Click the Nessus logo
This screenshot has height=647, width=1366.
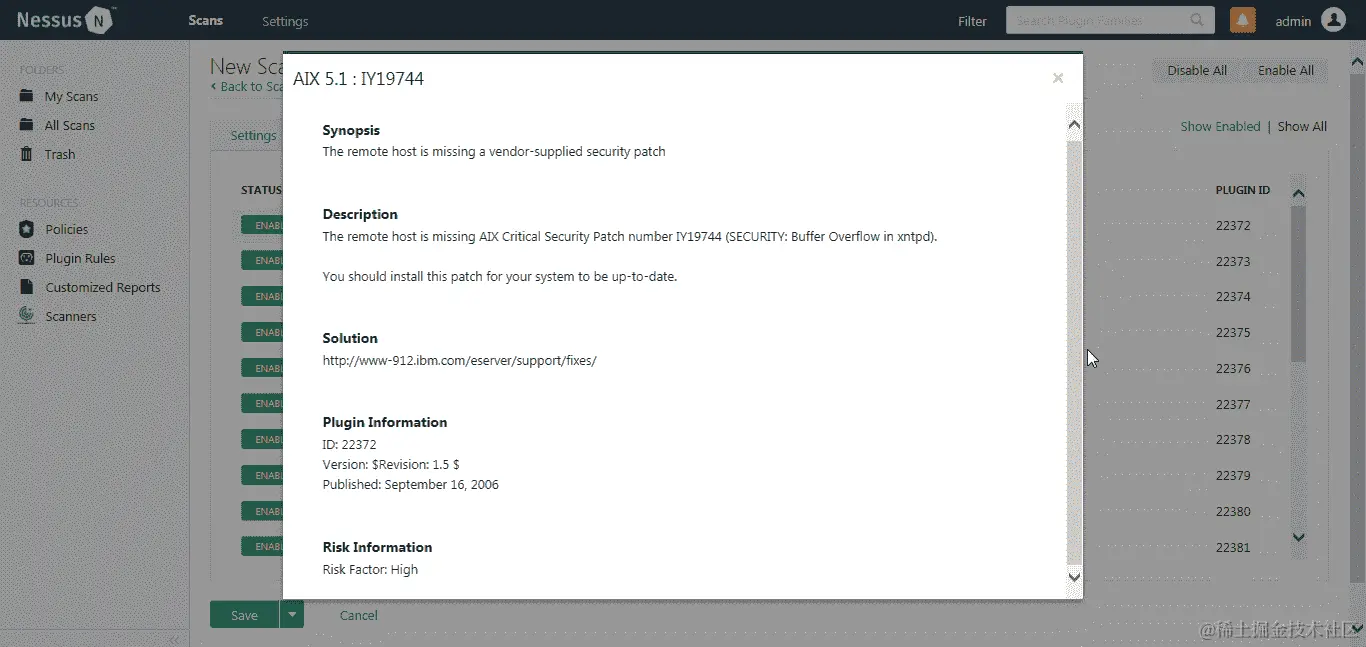(66, 20)
